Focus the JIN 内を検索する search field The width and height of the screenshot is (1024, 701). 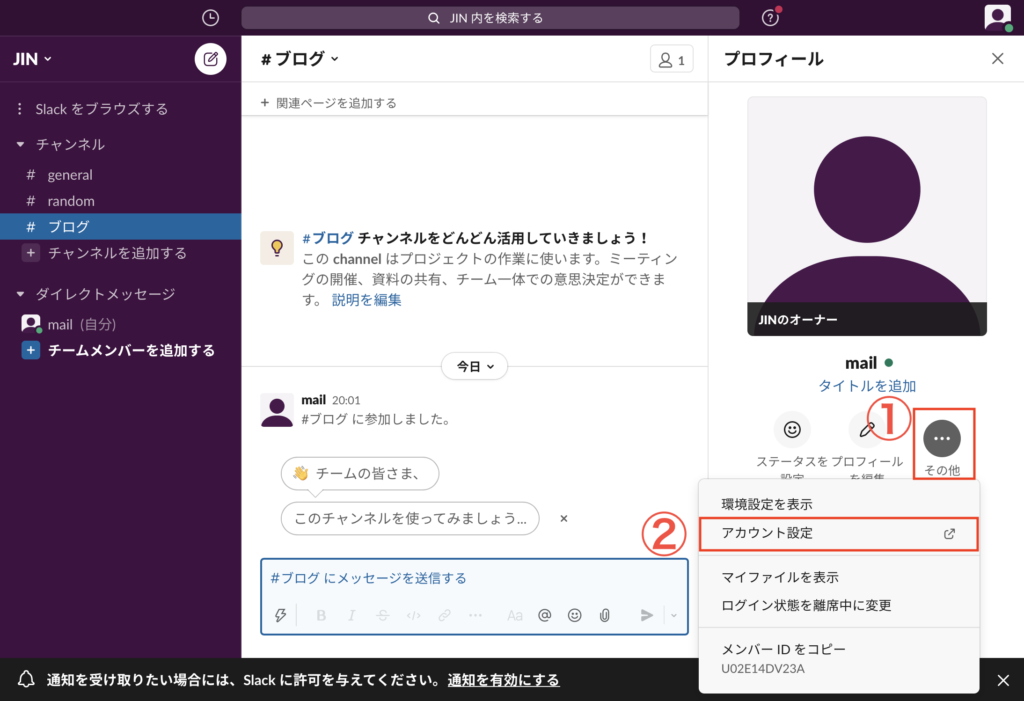[x=490, y=18]
